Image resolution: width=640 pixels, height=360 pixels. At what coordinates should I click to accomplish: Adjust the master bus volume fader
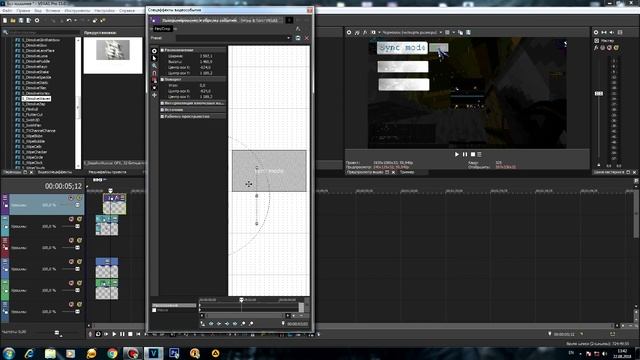tap(599, 93)
